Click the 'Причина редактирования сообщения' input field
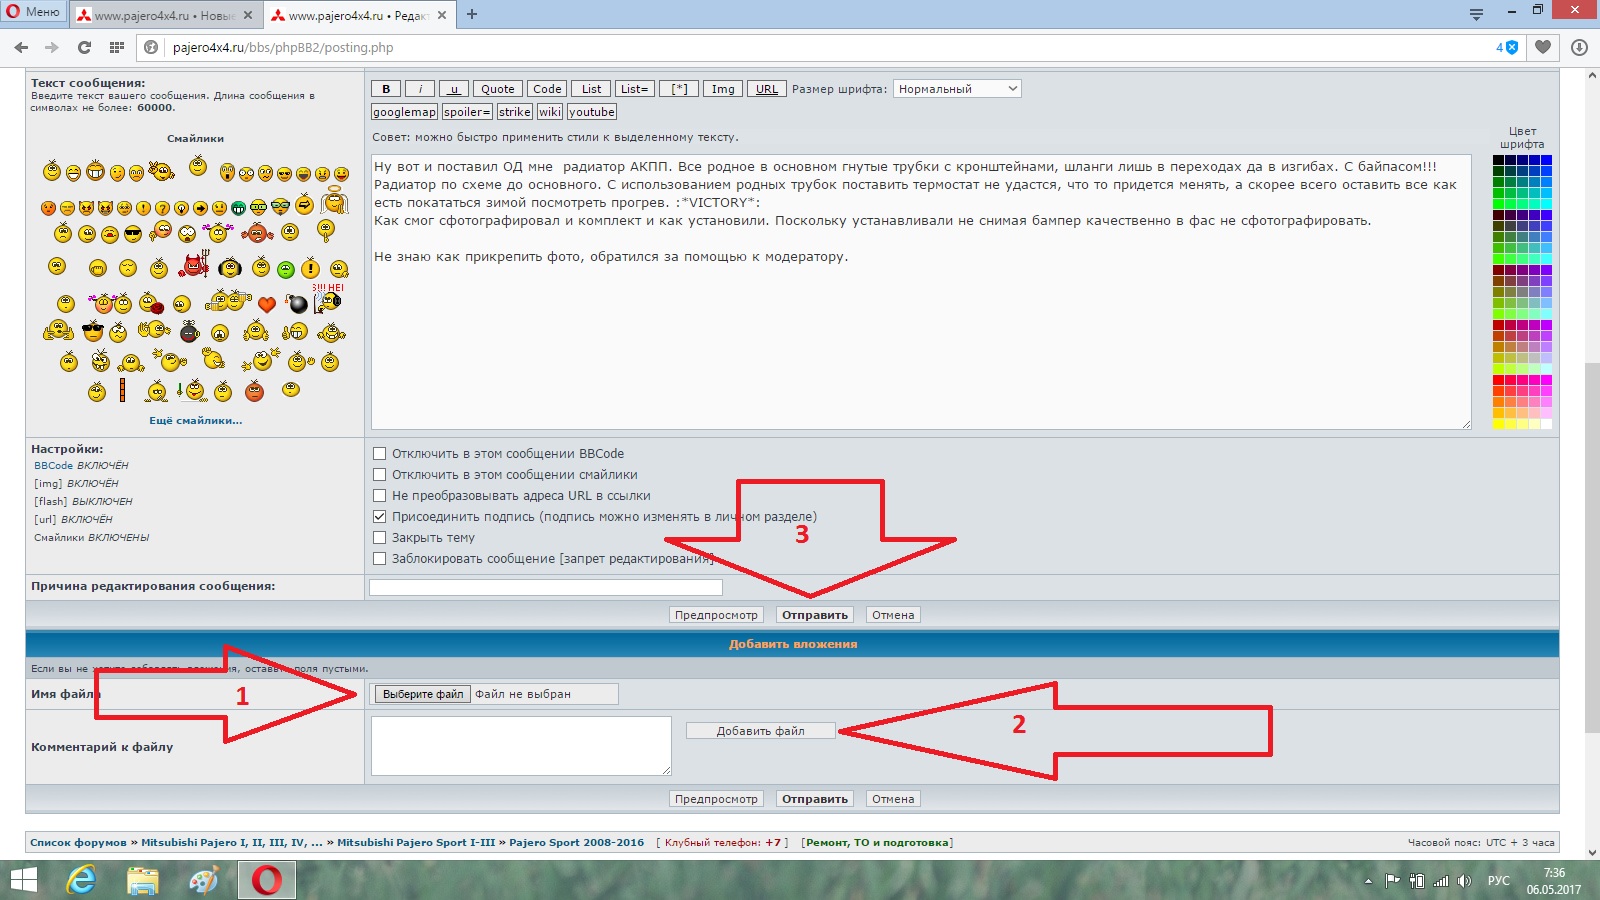The image size is (1600, 900). tap(545, 587)
